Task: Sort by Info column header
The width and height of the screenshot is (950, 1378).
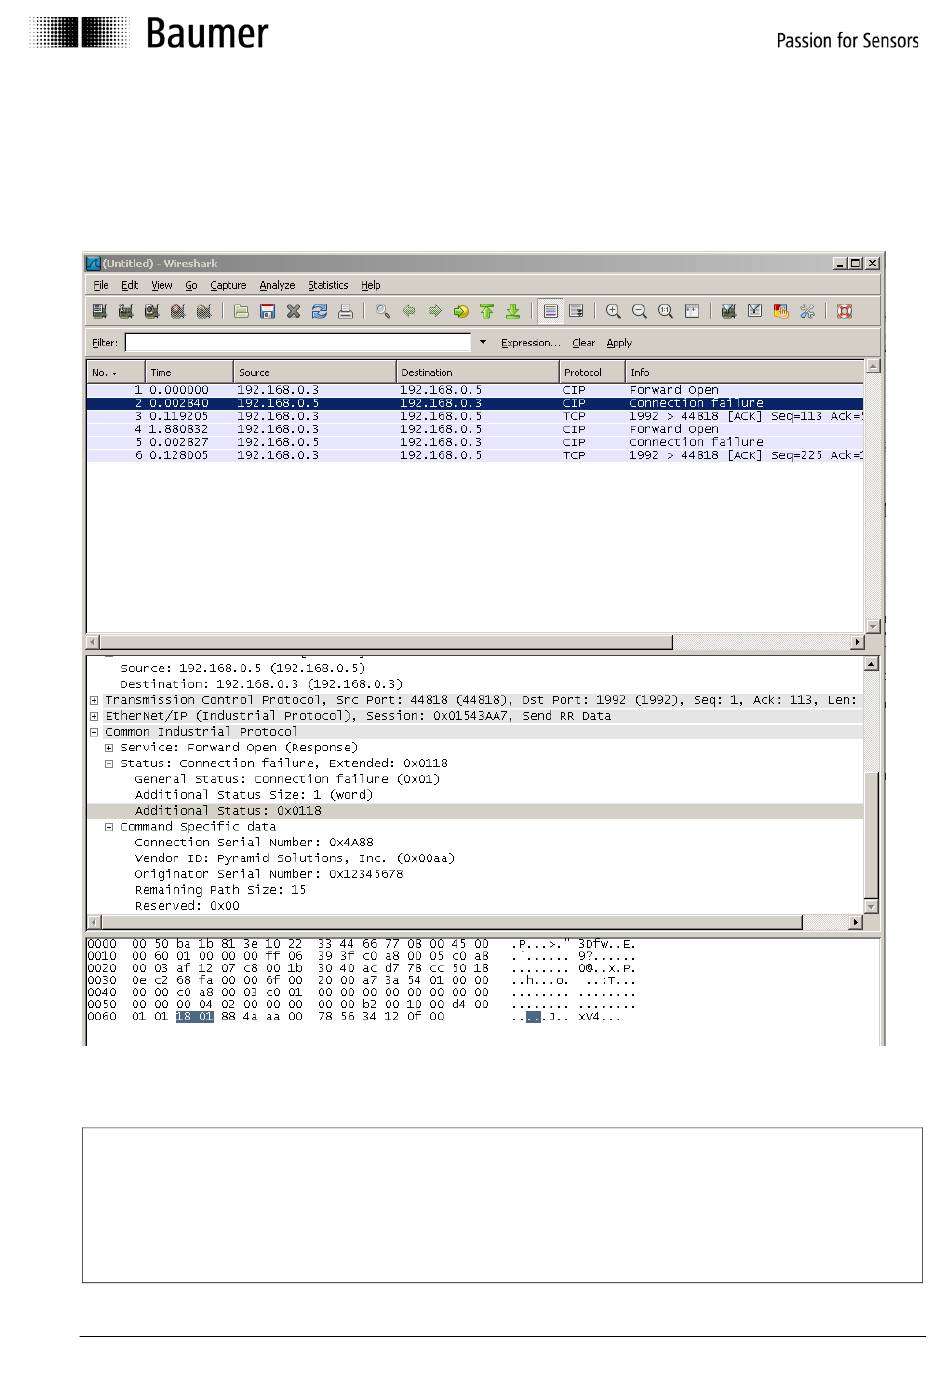Action: [x=743, y=372]
